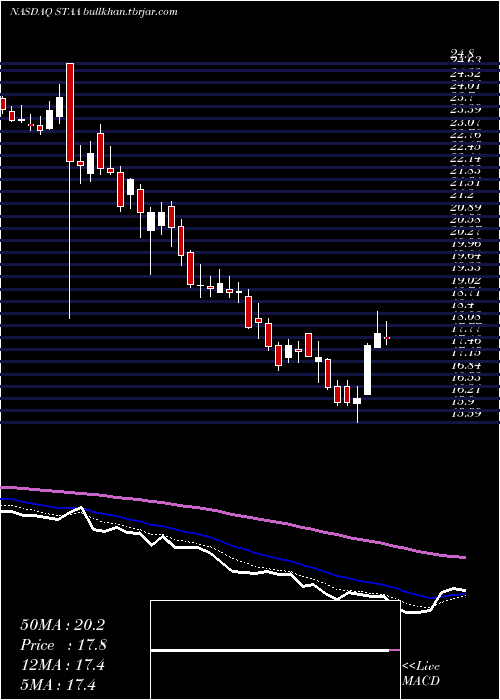Click the 19.96 price axis label

pos(465,244)
